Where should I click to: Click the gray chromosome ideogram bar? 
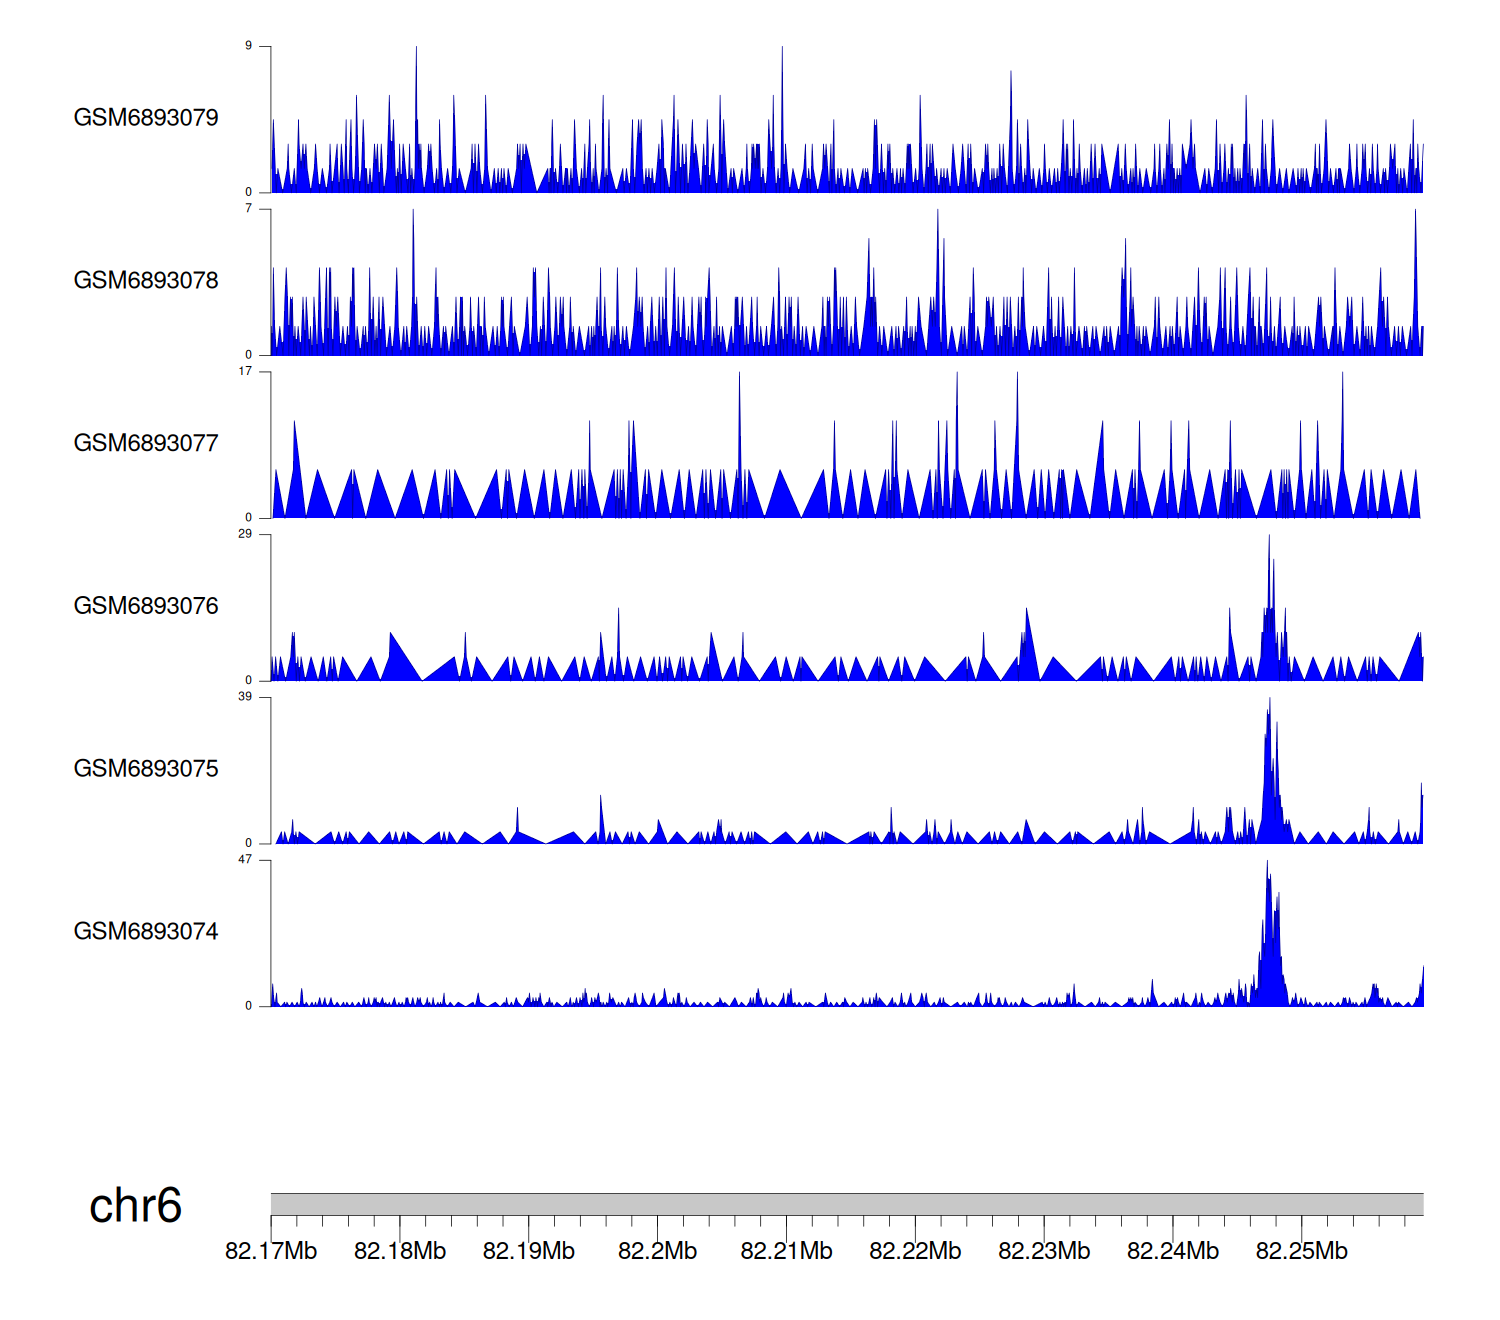tap(846, 1204)
